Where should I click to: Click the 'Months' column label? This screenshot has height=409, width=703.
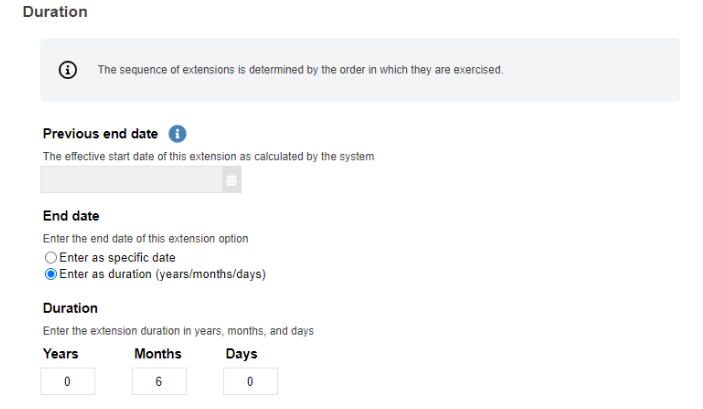click(157, 354)
